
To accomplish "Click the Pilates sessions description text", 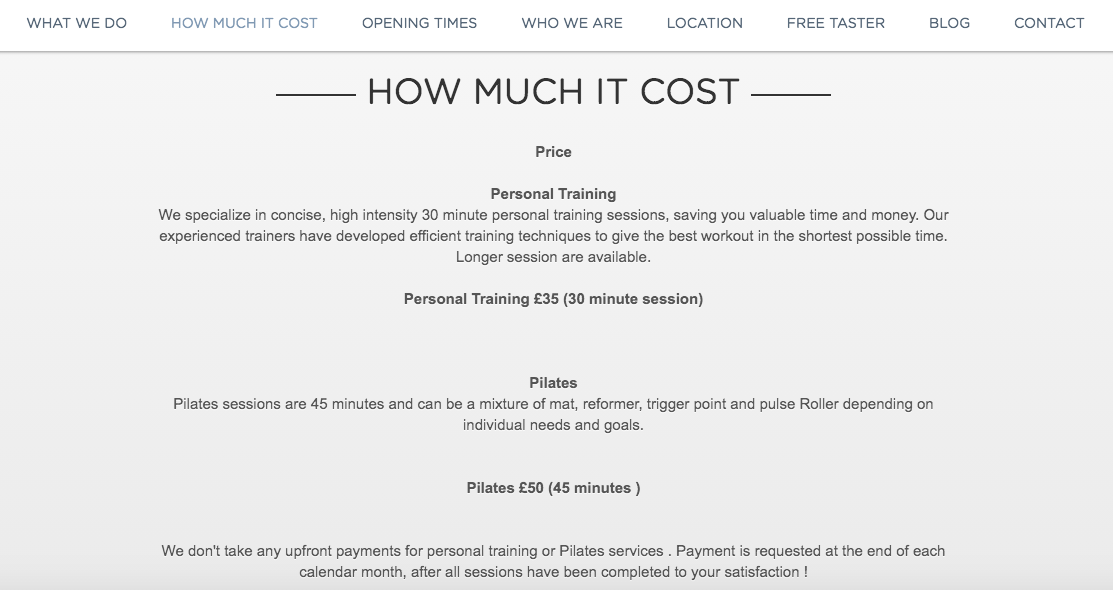I will (x=553, y=414).
